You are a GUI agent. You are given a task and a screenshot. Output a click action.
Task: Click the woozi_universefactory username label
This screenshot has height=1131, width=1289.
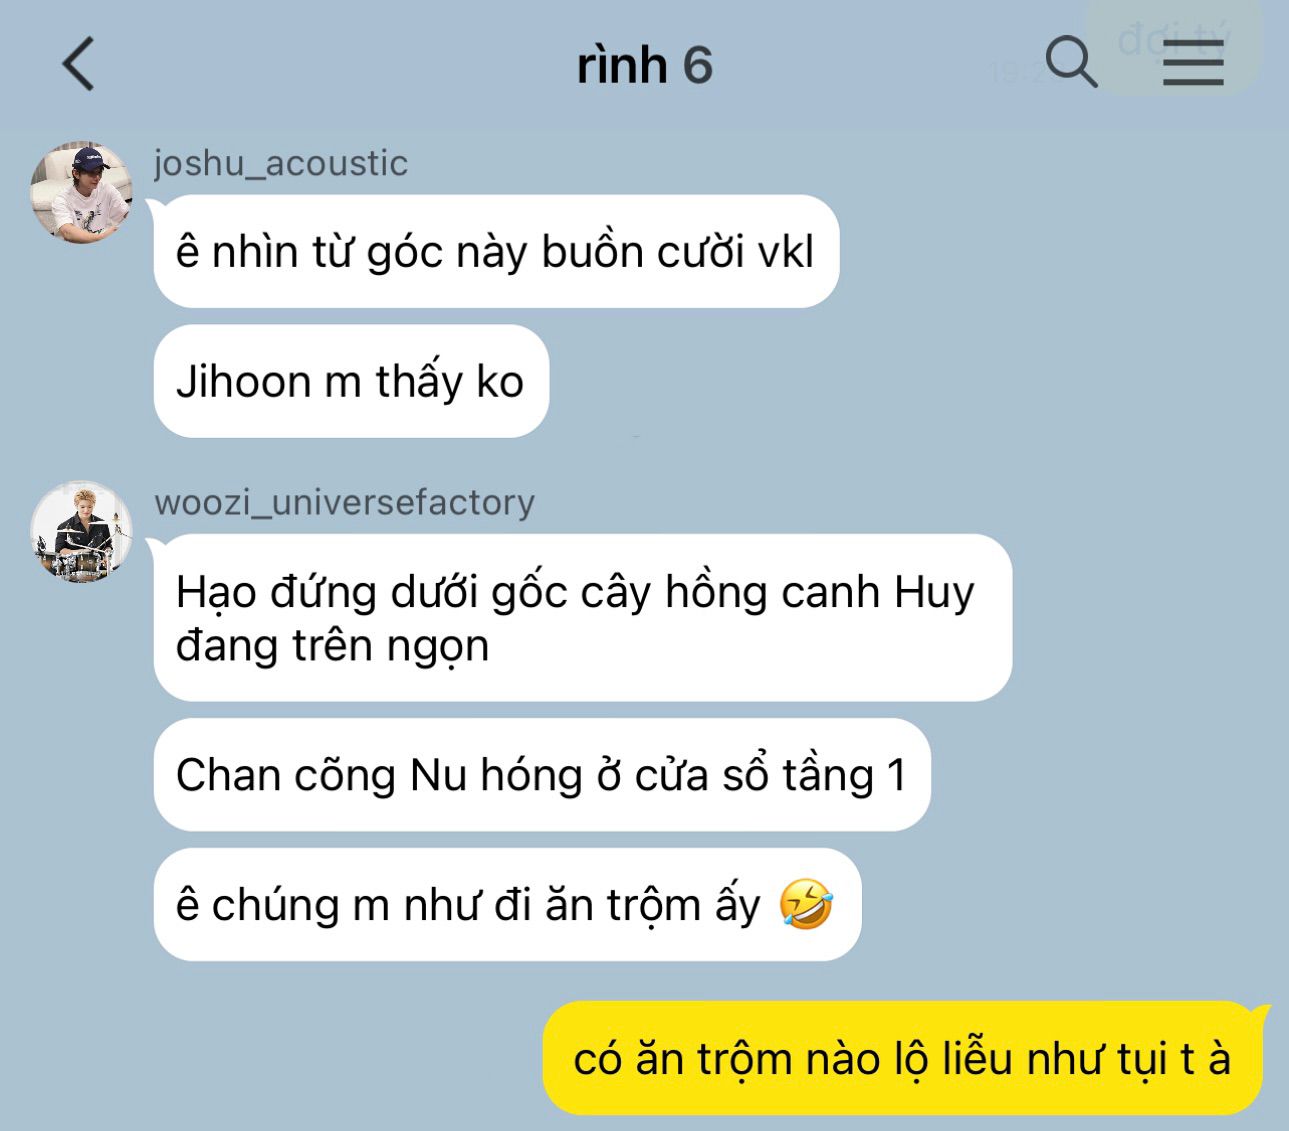click(344, 502)
